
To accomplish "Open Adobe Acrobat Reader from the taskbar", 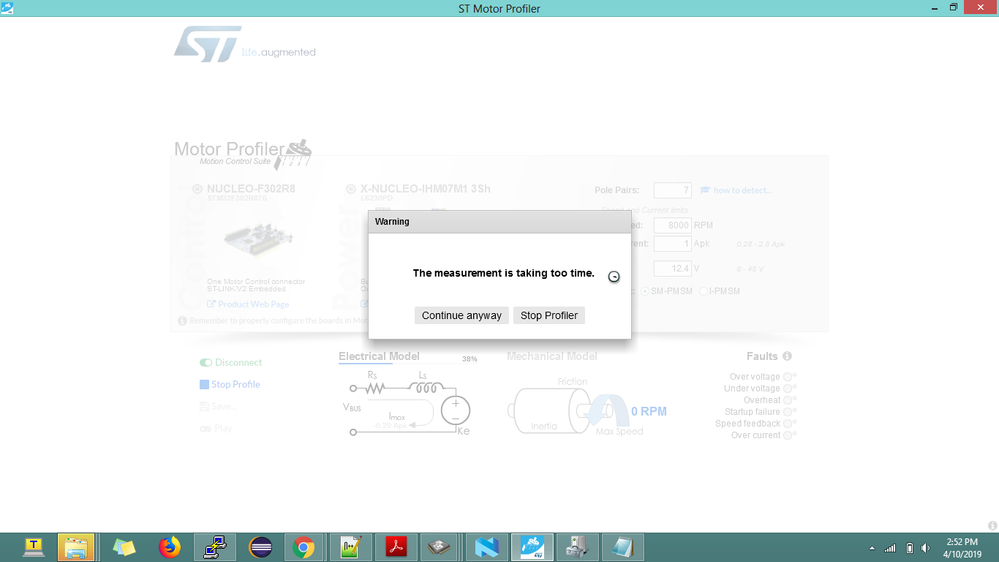I will coord(396,547).
